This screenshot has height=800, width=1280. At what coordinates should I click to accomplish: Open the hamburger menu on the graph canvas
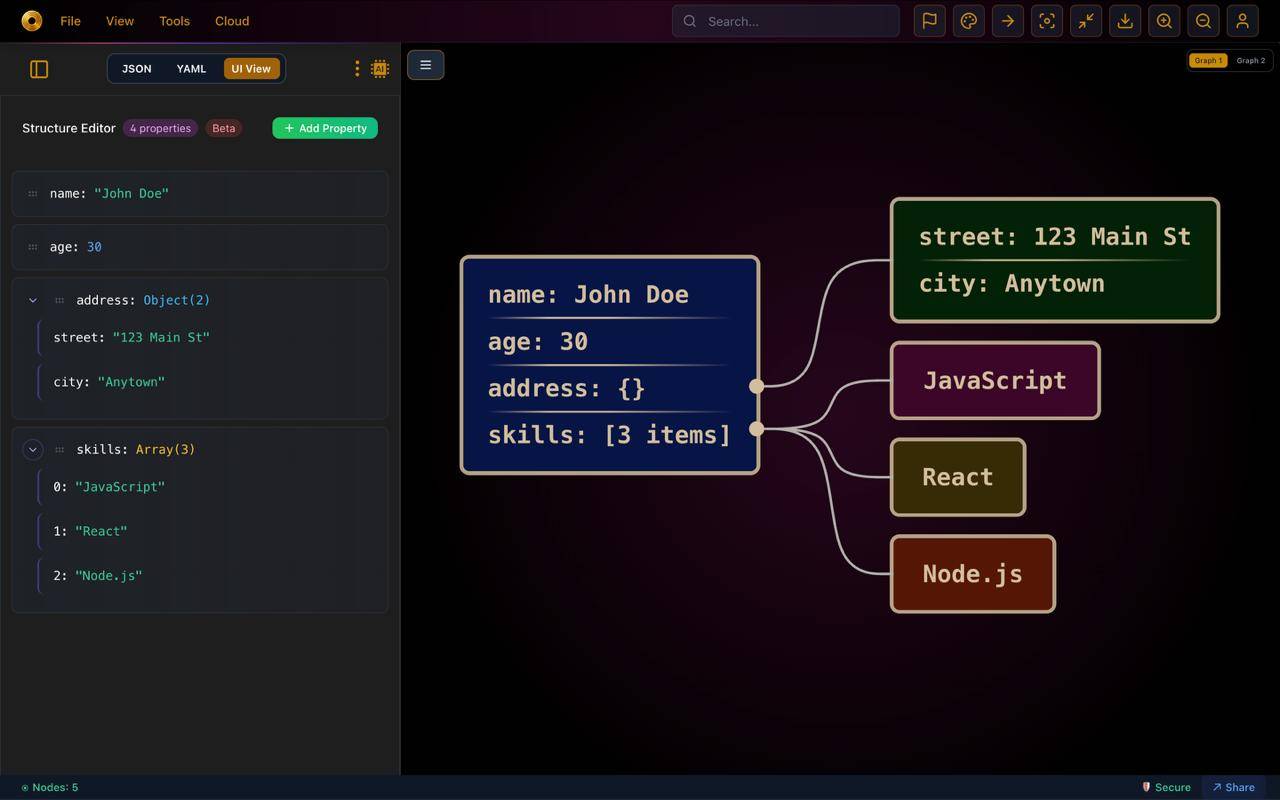click(425, 65)
